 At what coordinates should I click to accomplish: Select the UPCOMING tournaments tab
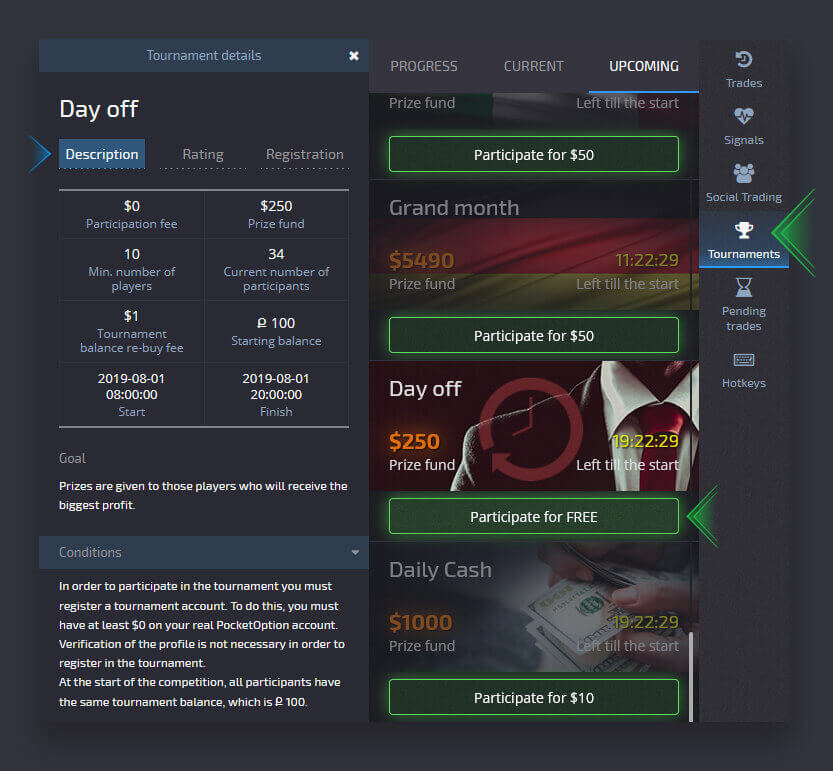click(x=643, y=66)
